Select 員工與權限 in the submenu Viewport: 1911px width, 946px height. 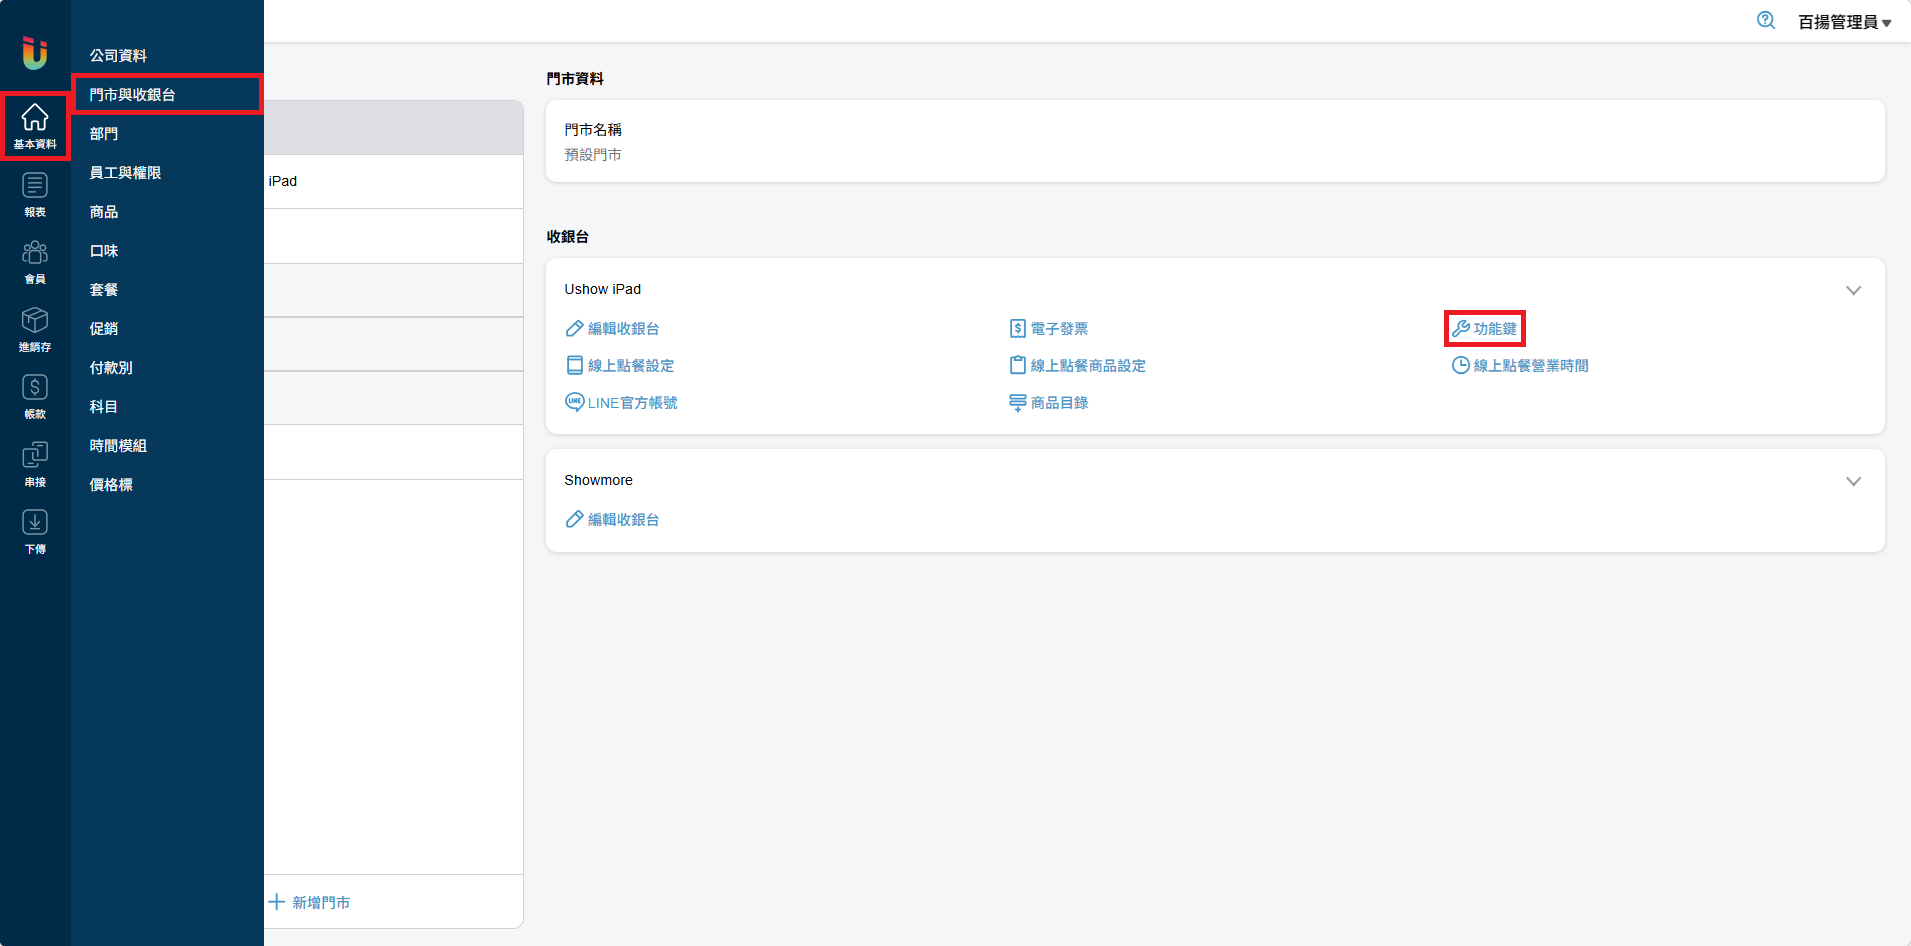[125, 173]
